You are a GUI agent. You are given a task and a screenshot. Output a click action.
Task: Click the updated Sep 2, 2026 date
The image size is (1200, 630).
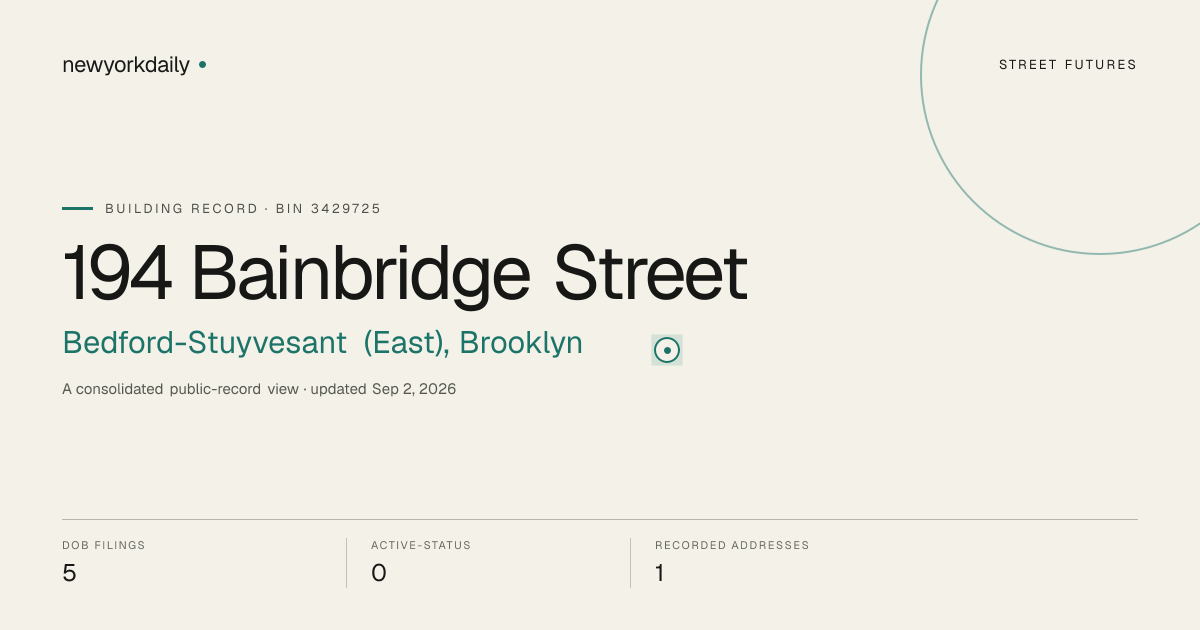tap(383, 389)
